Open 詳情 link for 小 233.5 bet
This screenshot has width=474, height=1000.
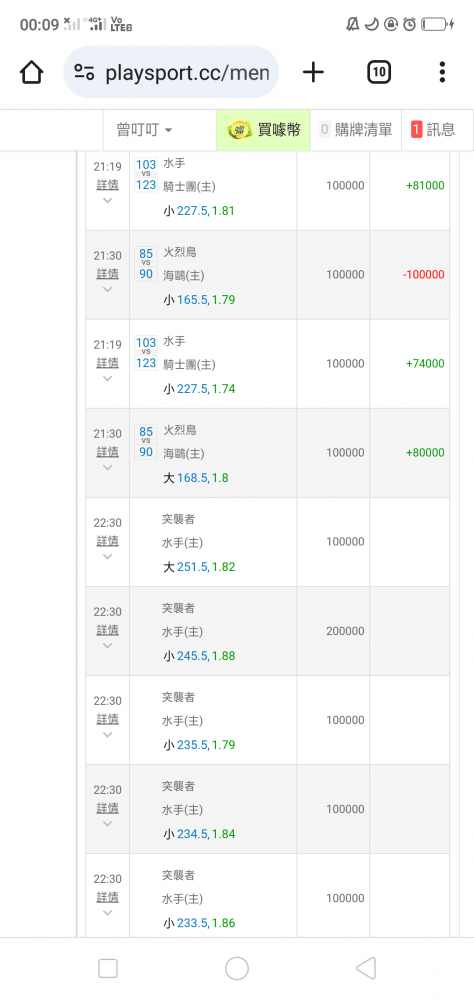coord(107,897)
